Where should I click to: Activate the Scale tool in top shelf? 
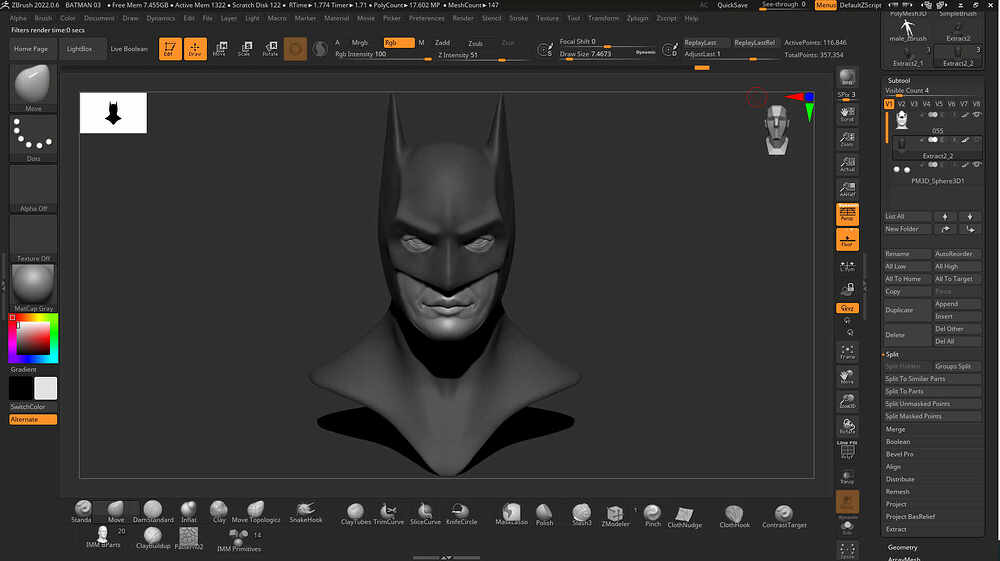[245, 48]
